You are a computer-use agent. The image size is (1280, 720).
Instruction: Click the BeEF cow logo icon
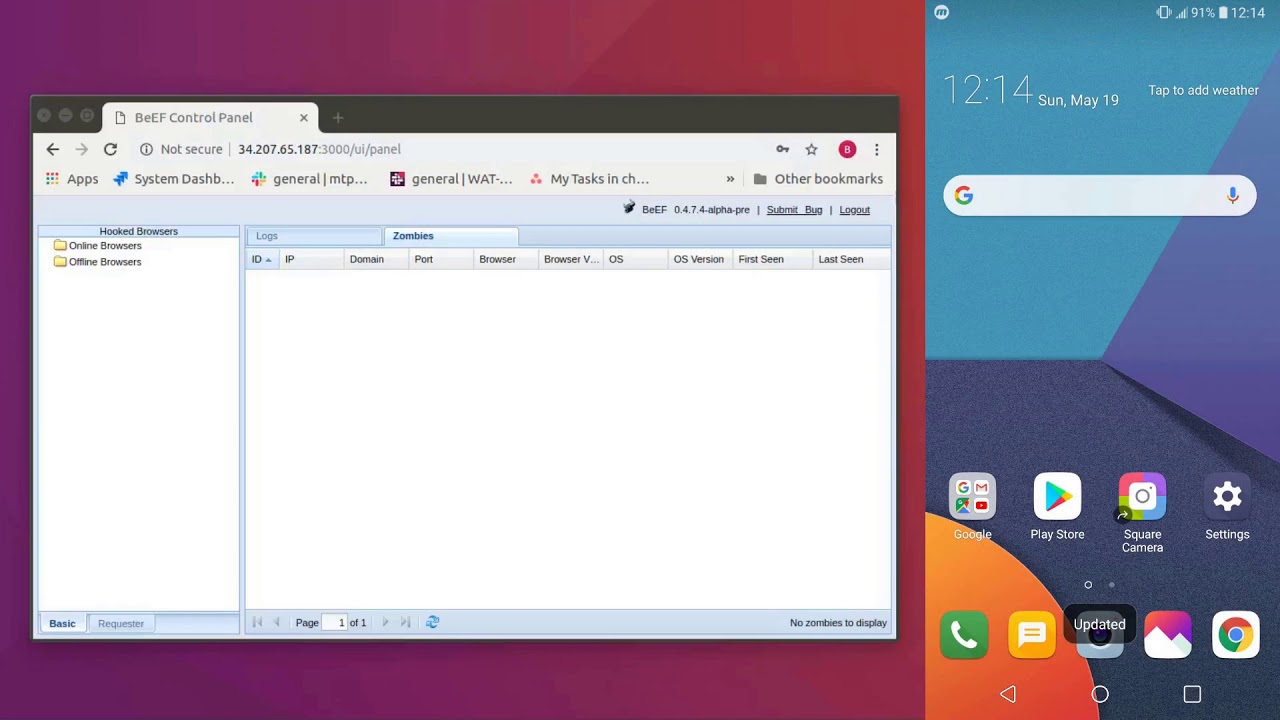(x=629, y=208)
